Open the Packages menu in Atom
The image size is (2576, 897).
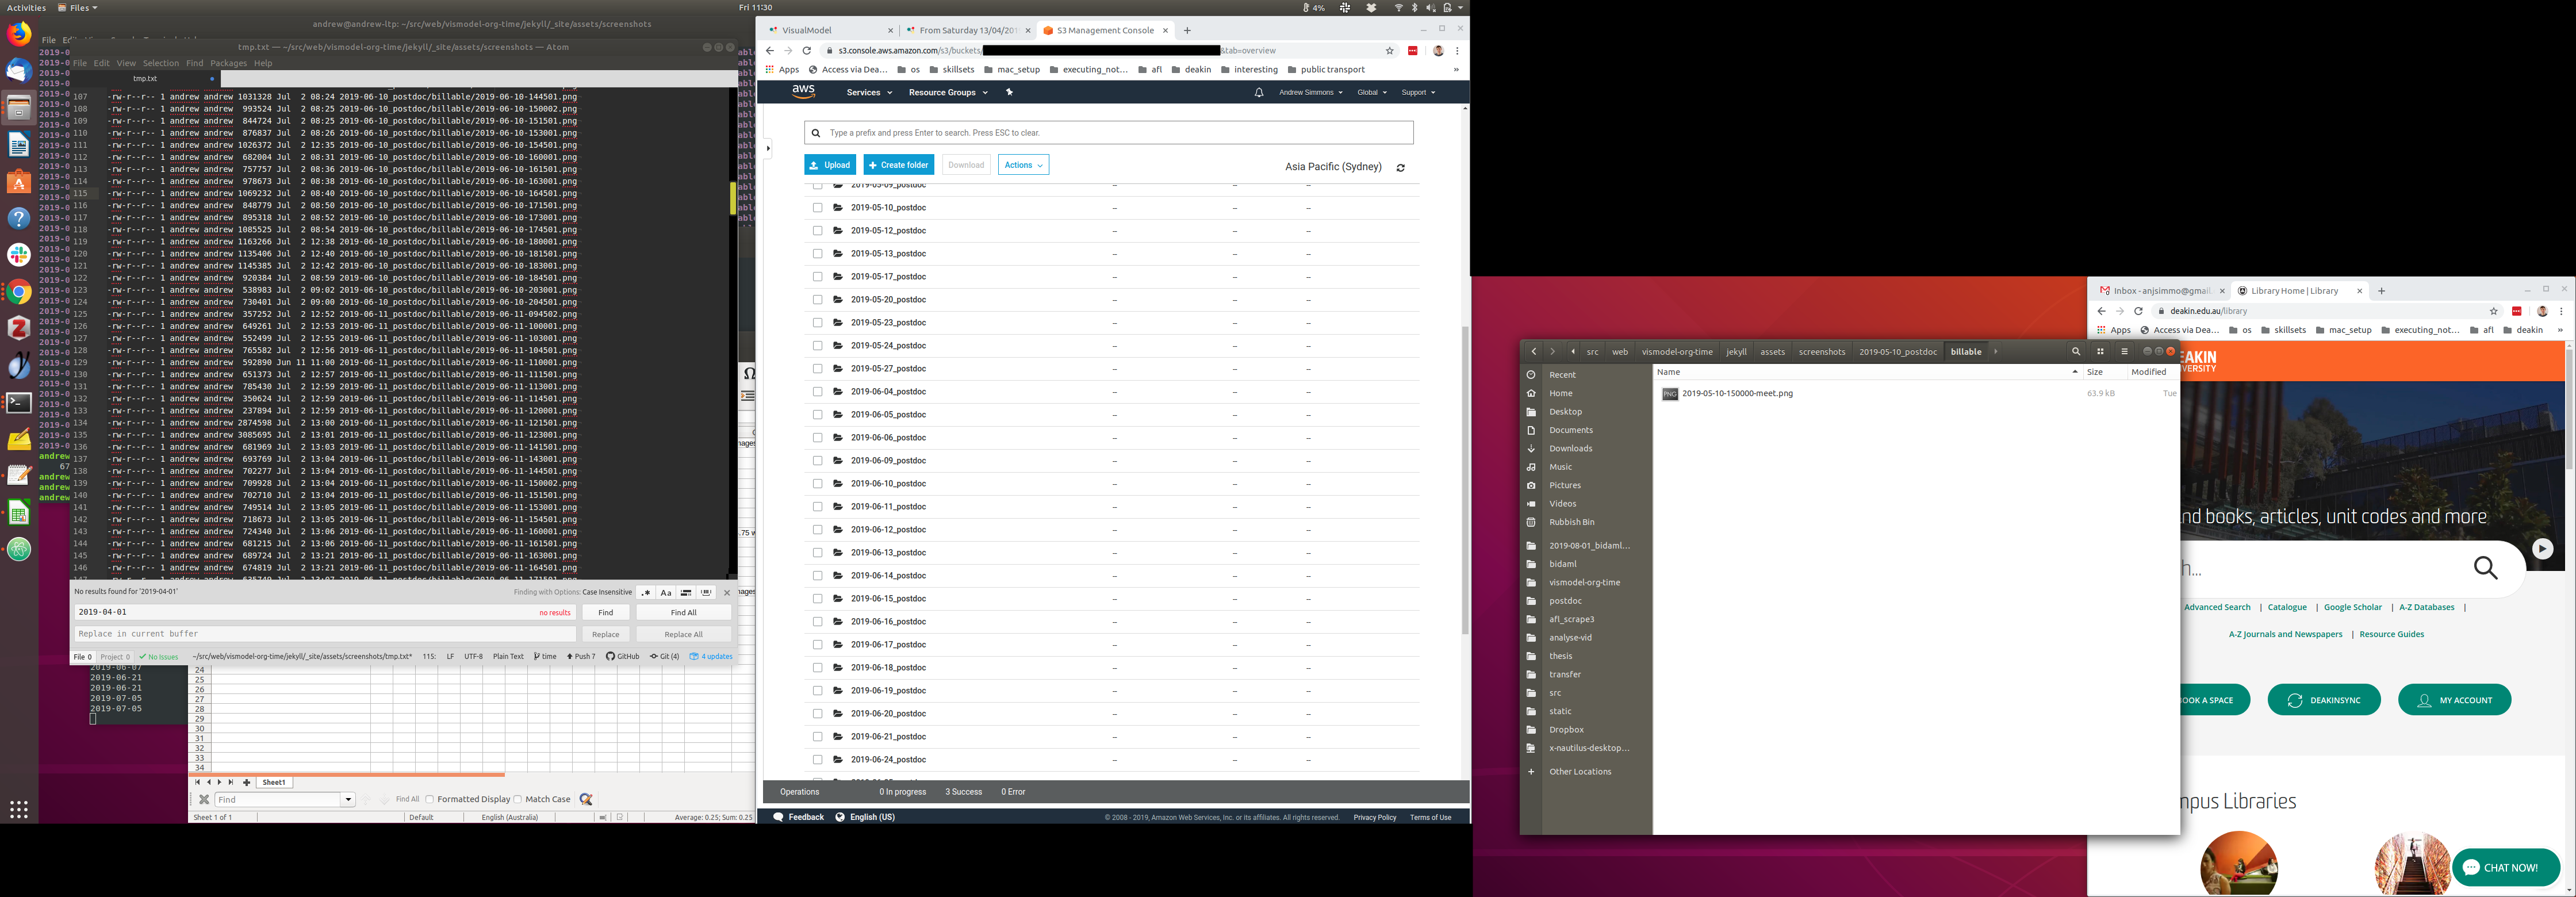[x=228, y=63]
